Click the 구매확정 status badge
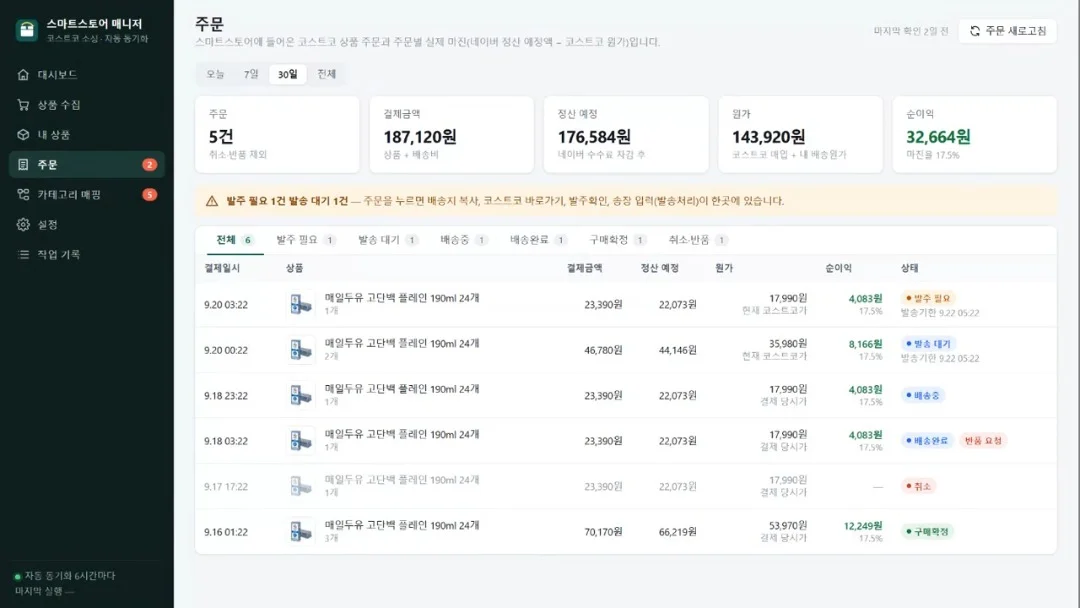Screen dimensions: 1080x608 coord(927,532)
